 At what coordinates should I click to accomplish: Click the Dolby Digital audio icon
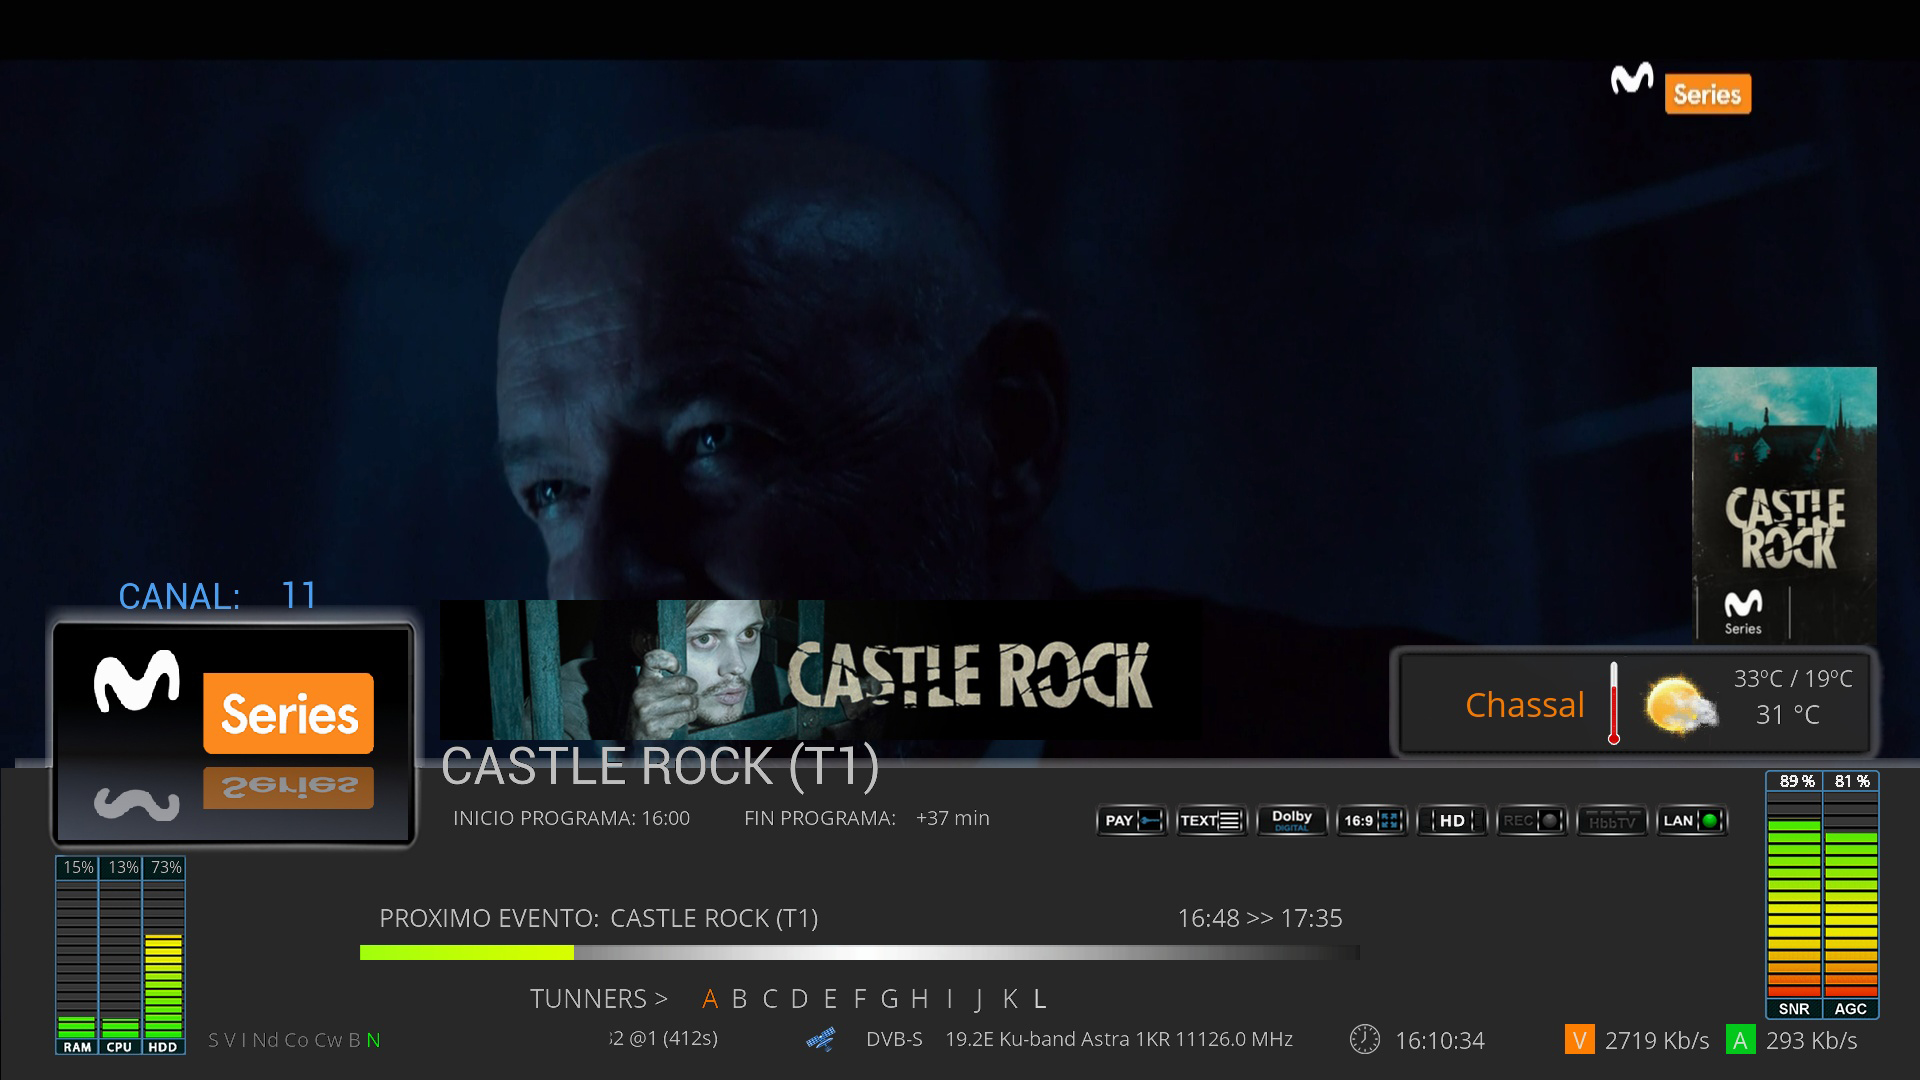click(x=1291, y=821)
